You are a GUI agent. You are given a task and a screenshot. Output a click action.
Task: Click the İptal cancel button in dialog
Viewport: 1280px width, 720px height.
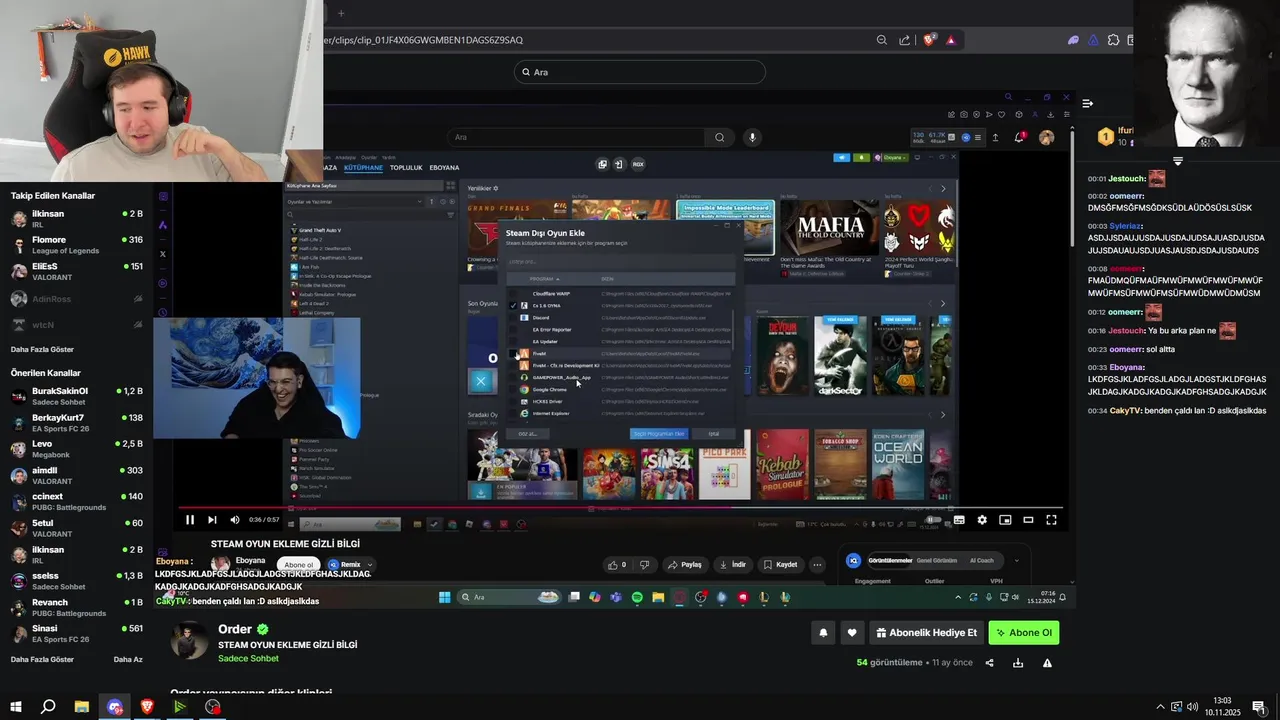pos(713,434)
